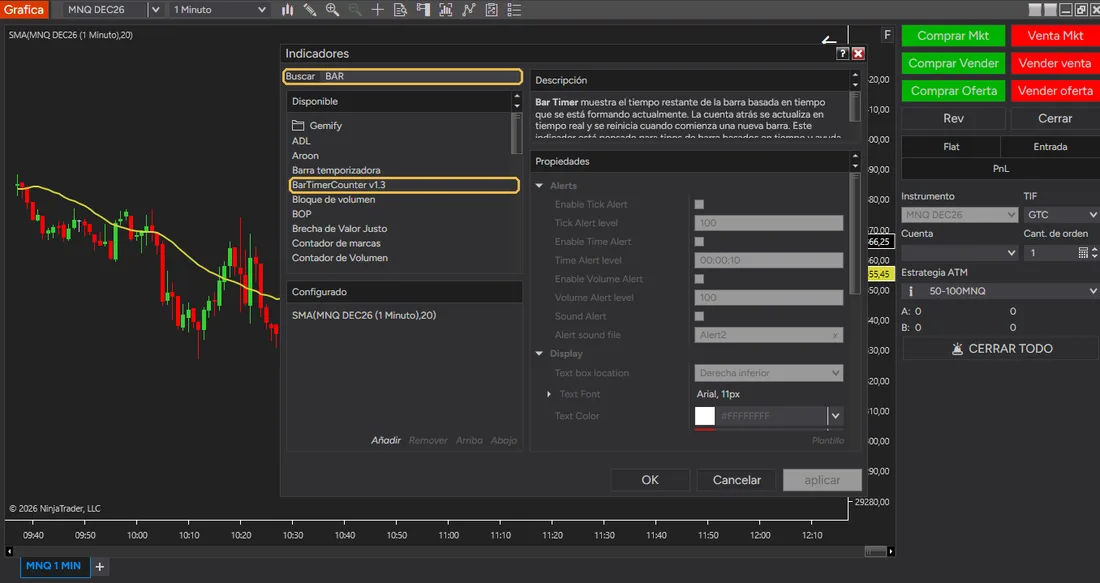This screenshot has height=583, width=1100.
Task: Activate the crosshair plus cursor icon
Action: pyautogui.click(x=377, y=10)
